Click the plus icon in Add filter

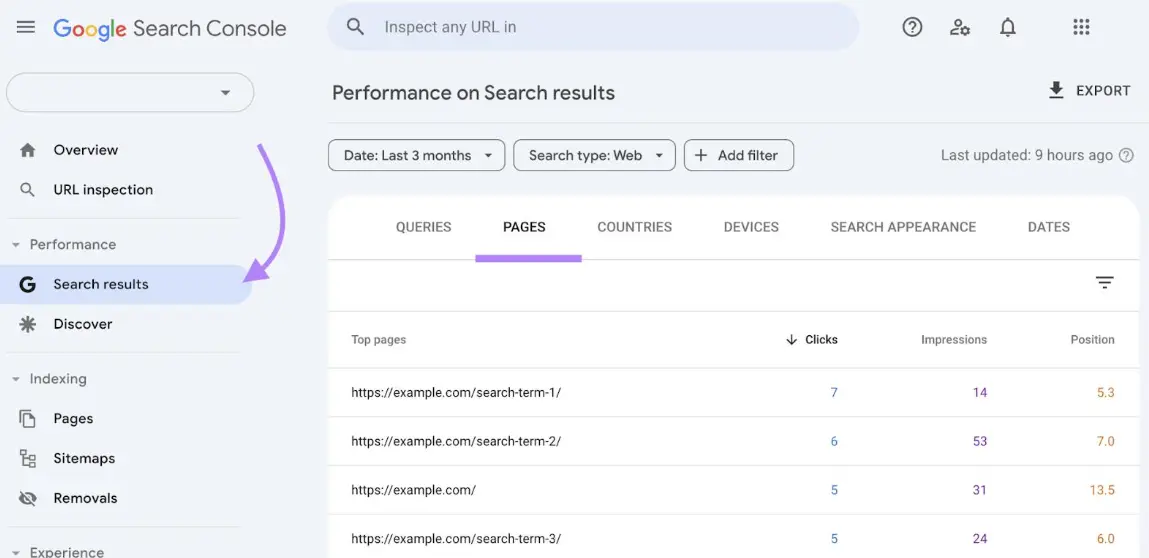pyautogui.click(x=701, y=155)
